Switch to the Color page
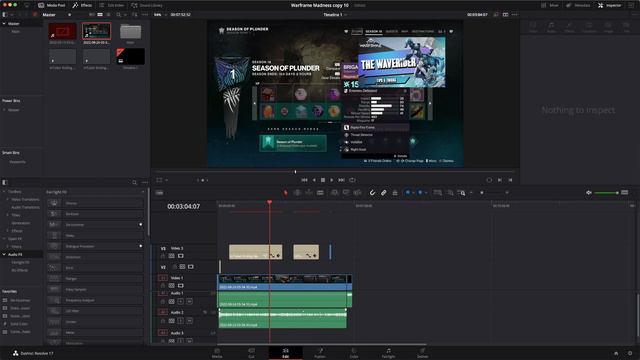Screen dimensions: 640x360 coord(354,353)
